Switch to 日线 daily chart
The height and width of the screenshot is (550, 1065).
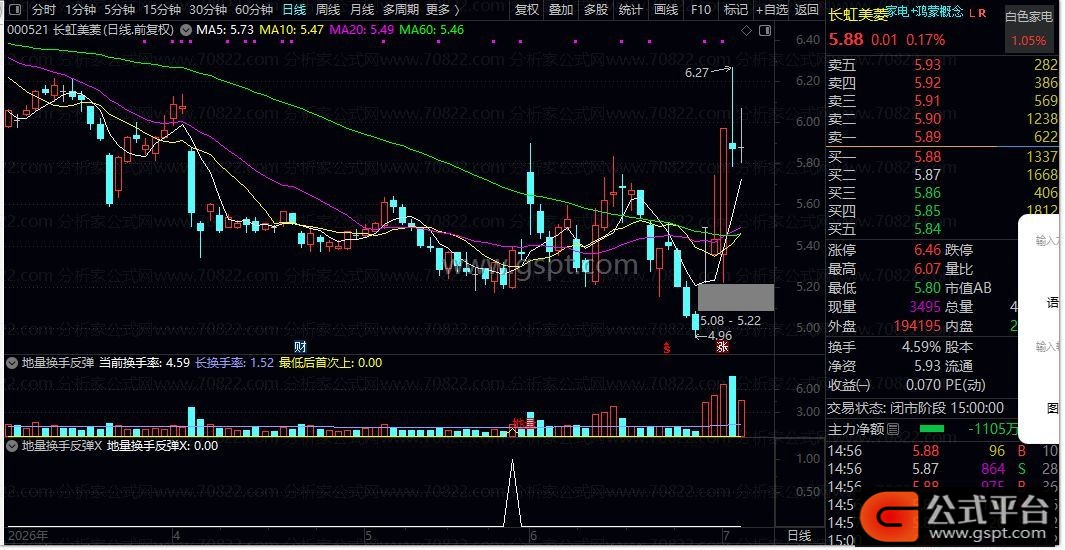point(293,10)
